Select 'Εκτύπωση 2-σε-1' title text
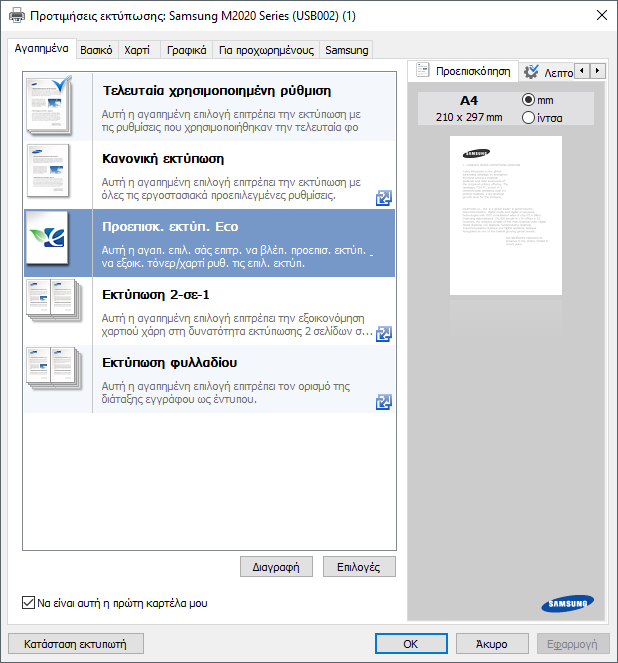The width and height of the screenshot is (618, 663). [156, 294]
